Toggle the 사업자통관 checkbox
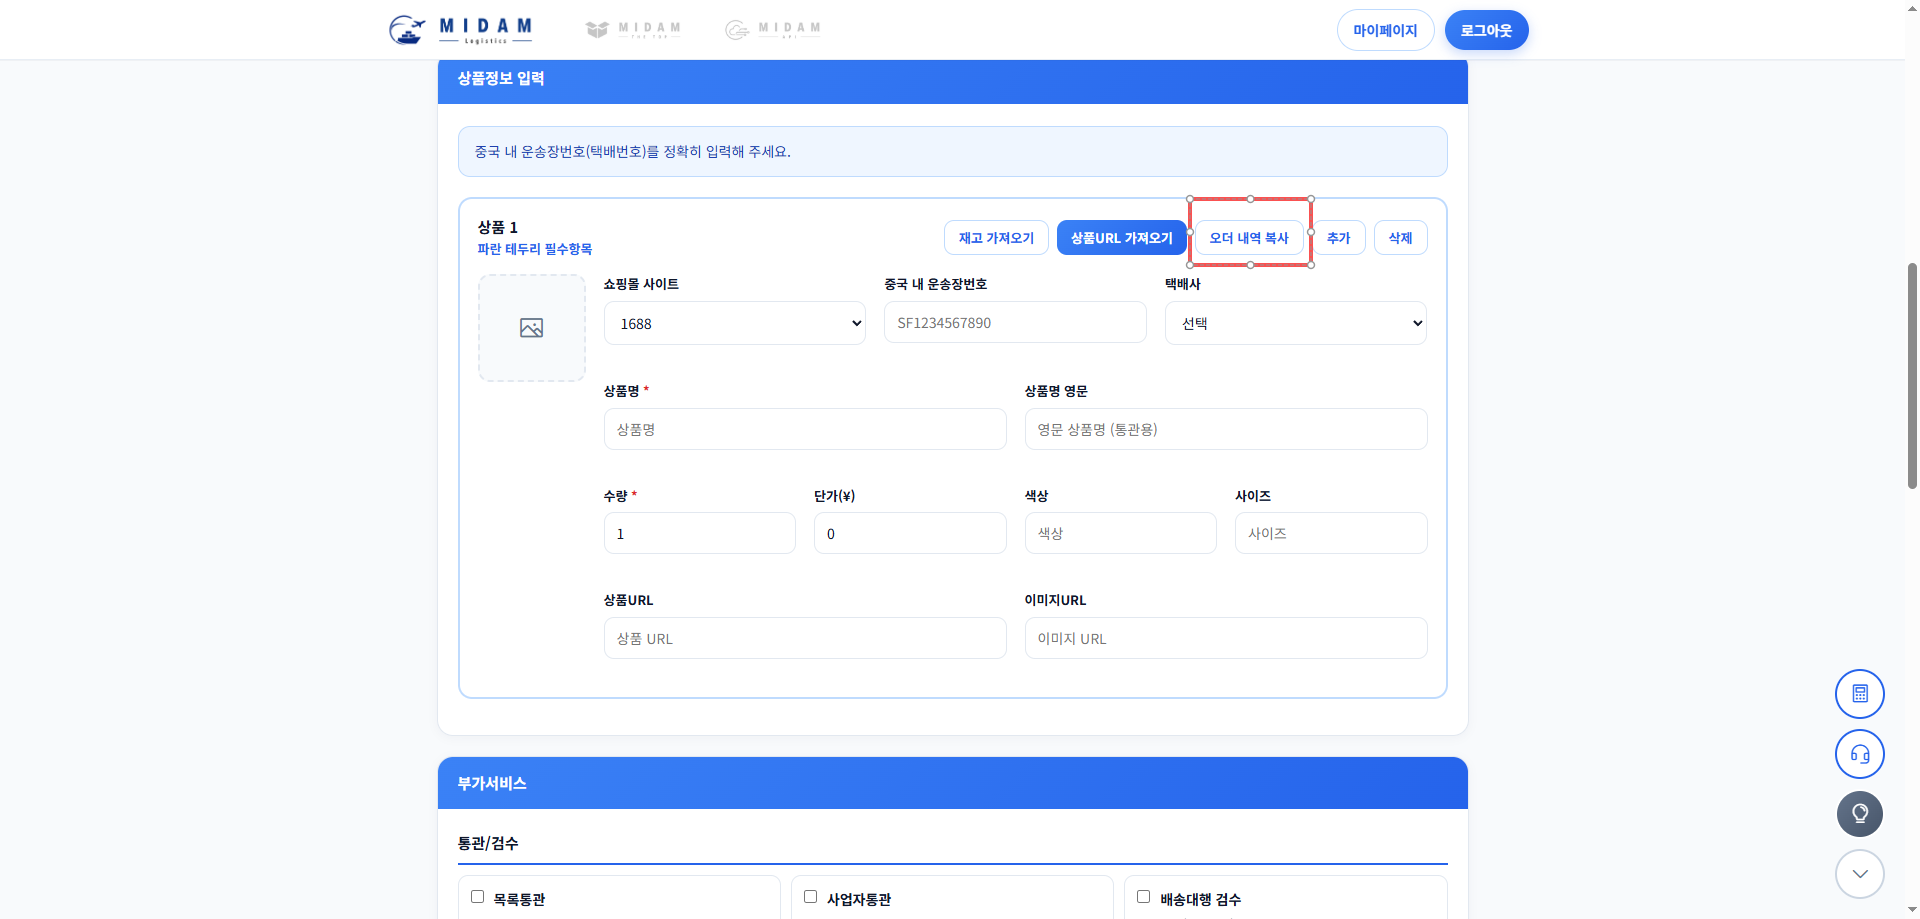Image resolution: width=1920 pixels, height=919 pixels. tap(811, 897)
